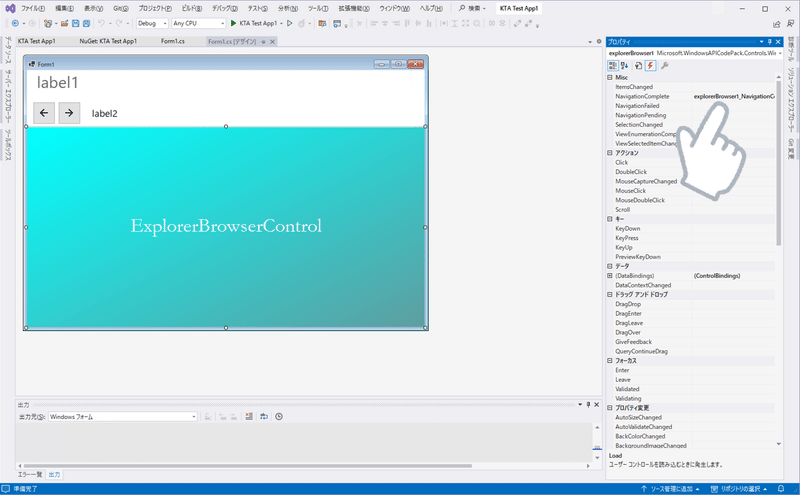Click the clock icon in Output panel
The image size is (800, 495).
tap(279, 417)
